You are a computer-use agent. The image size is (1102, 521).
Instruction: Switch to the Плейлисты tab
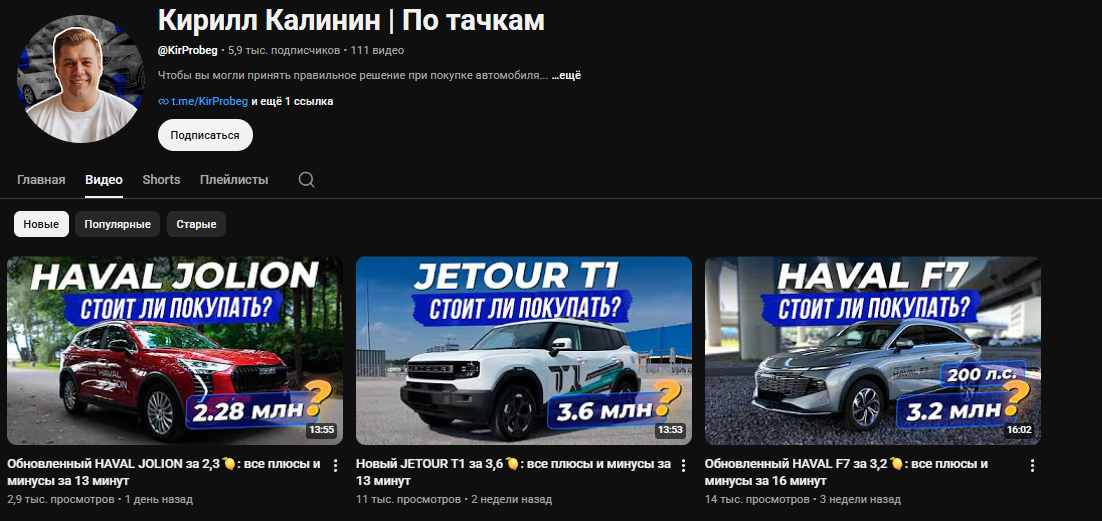(x=234, y=180)
